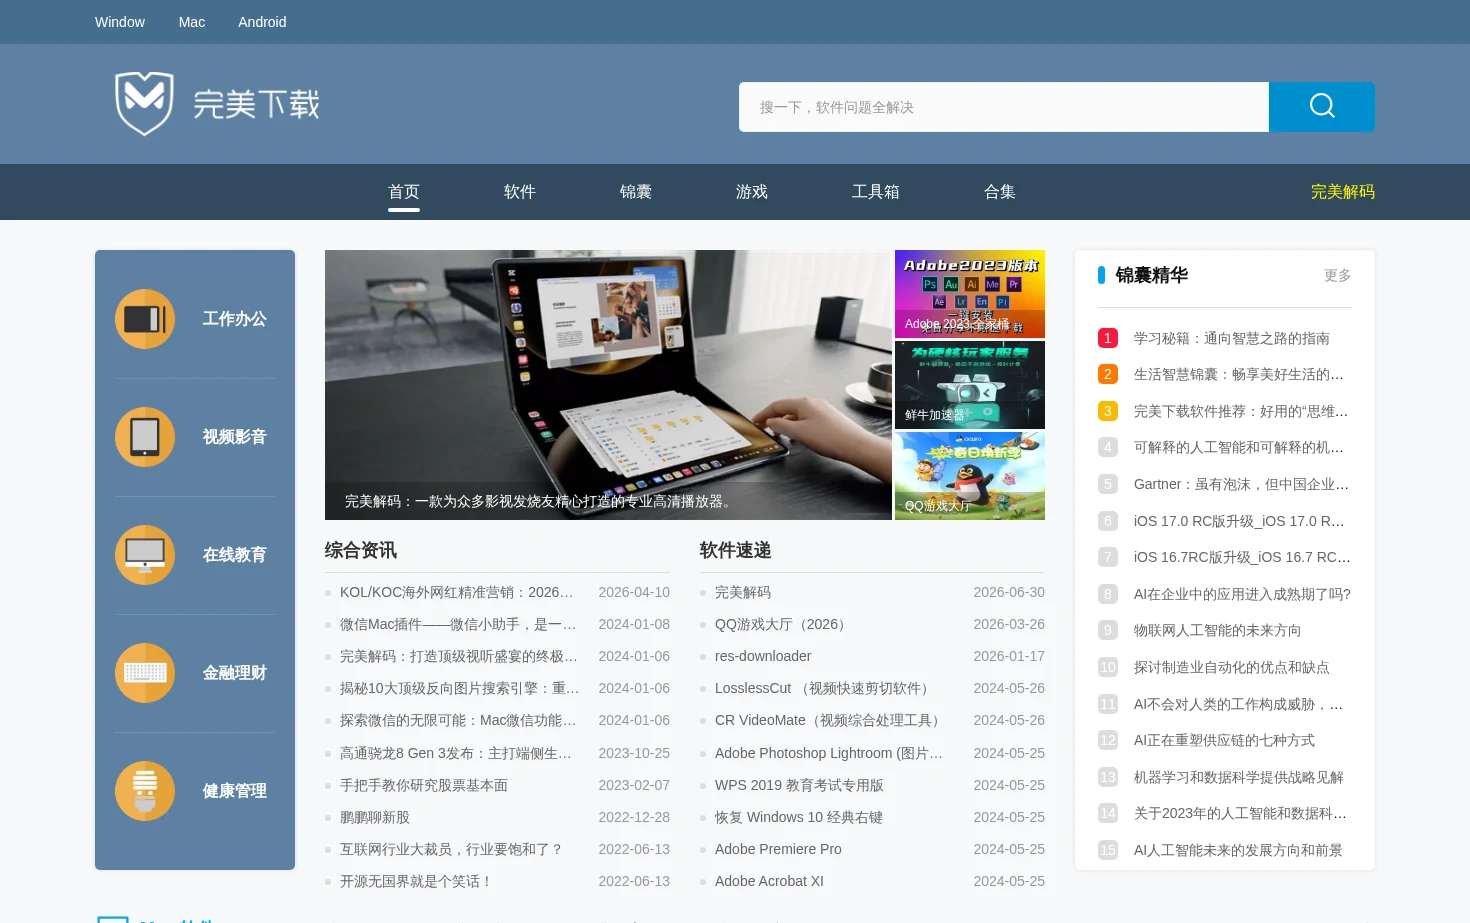Screen dimensions: 1470x923
Task: Open the 软件 nav item
Action: [520, 192]
